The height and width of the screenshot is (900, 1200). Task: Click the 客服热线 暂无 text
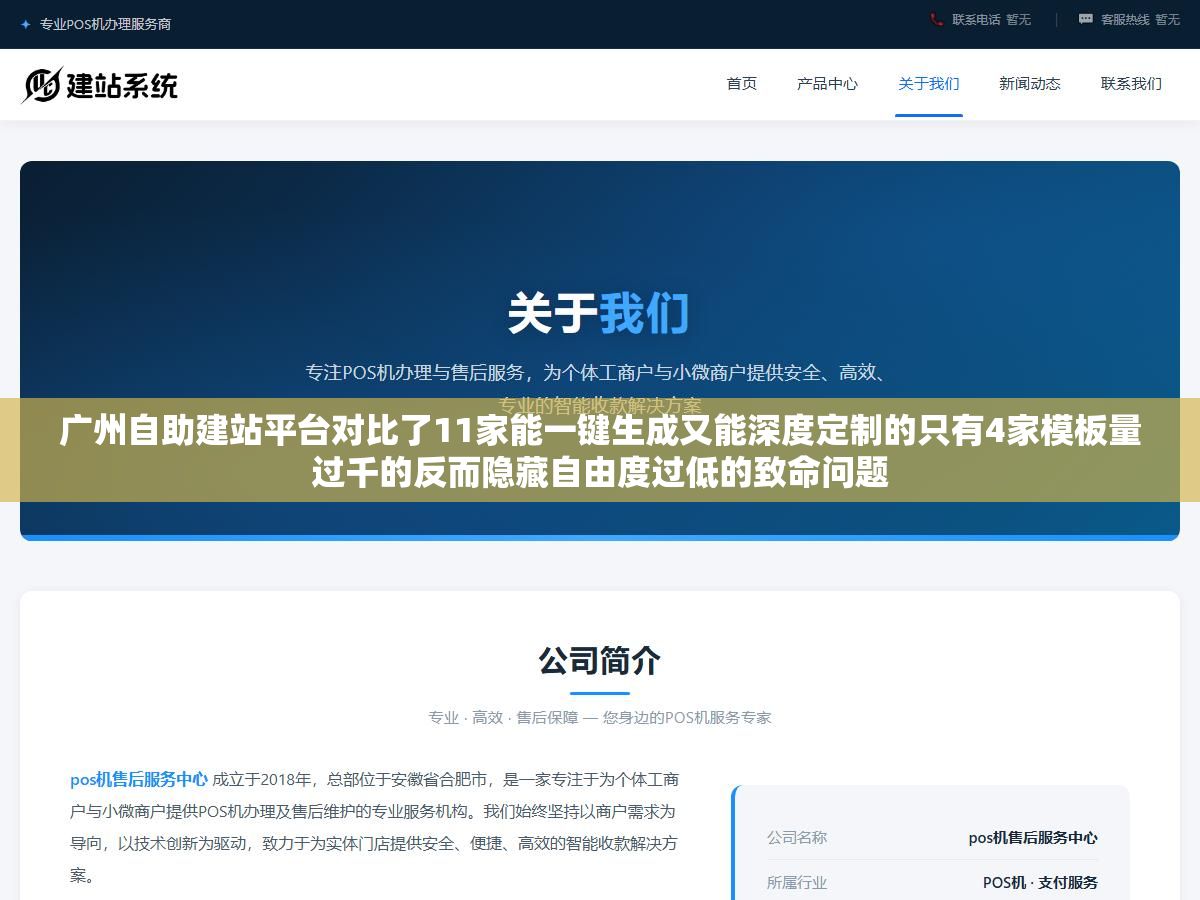pos(1140,19)
